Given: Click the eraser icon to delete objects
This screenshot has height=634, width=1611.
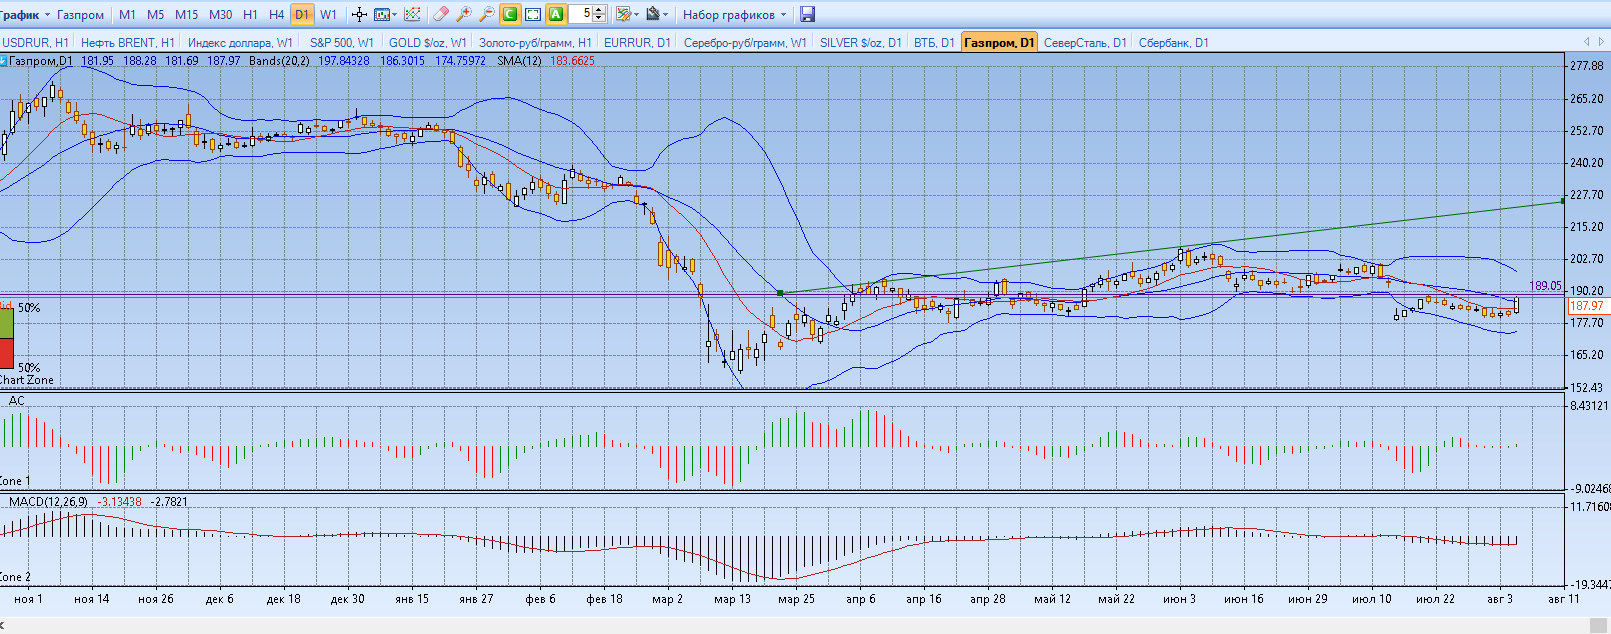Looking at the screenshot, I should [441, 15].
